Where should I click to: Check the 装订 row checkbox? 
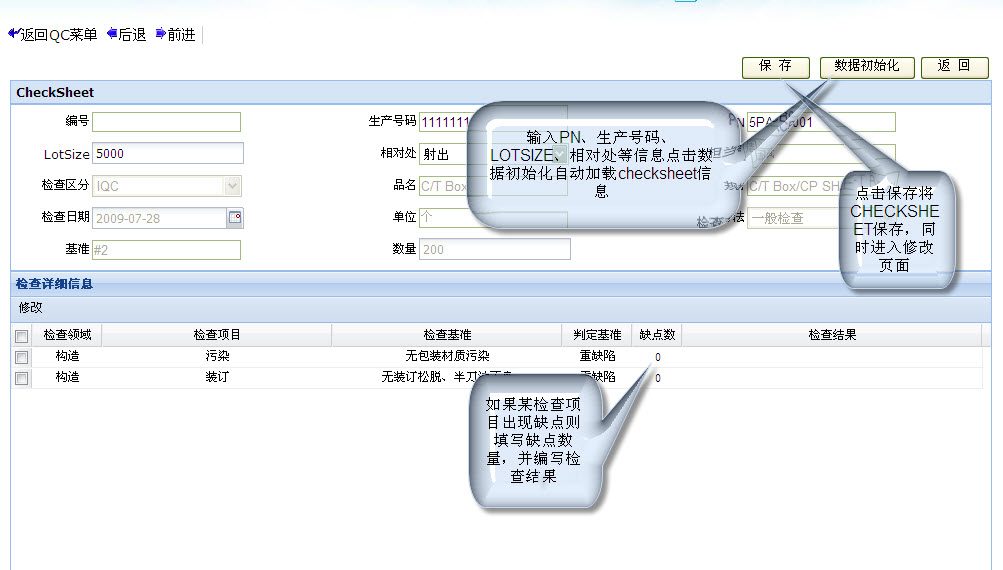[22, 378]
